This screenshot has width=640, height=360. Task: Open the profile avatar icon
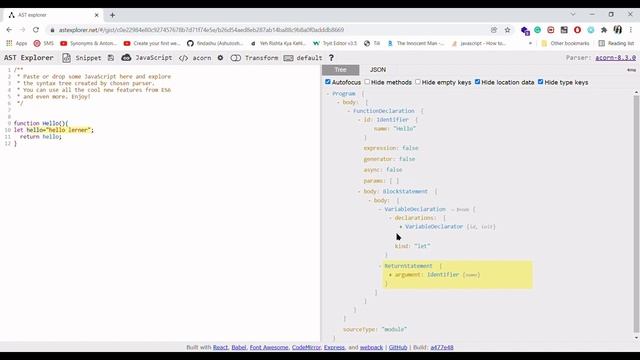[618, 30]
